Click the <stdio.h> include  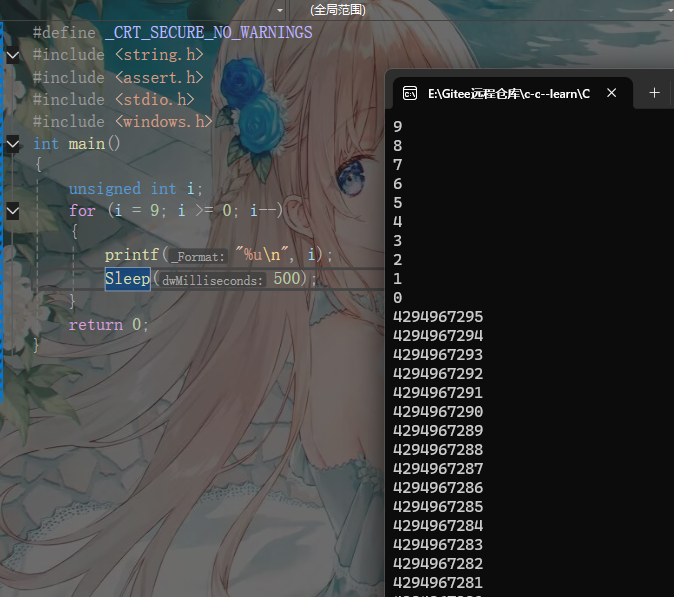click(x=155, y=100)
